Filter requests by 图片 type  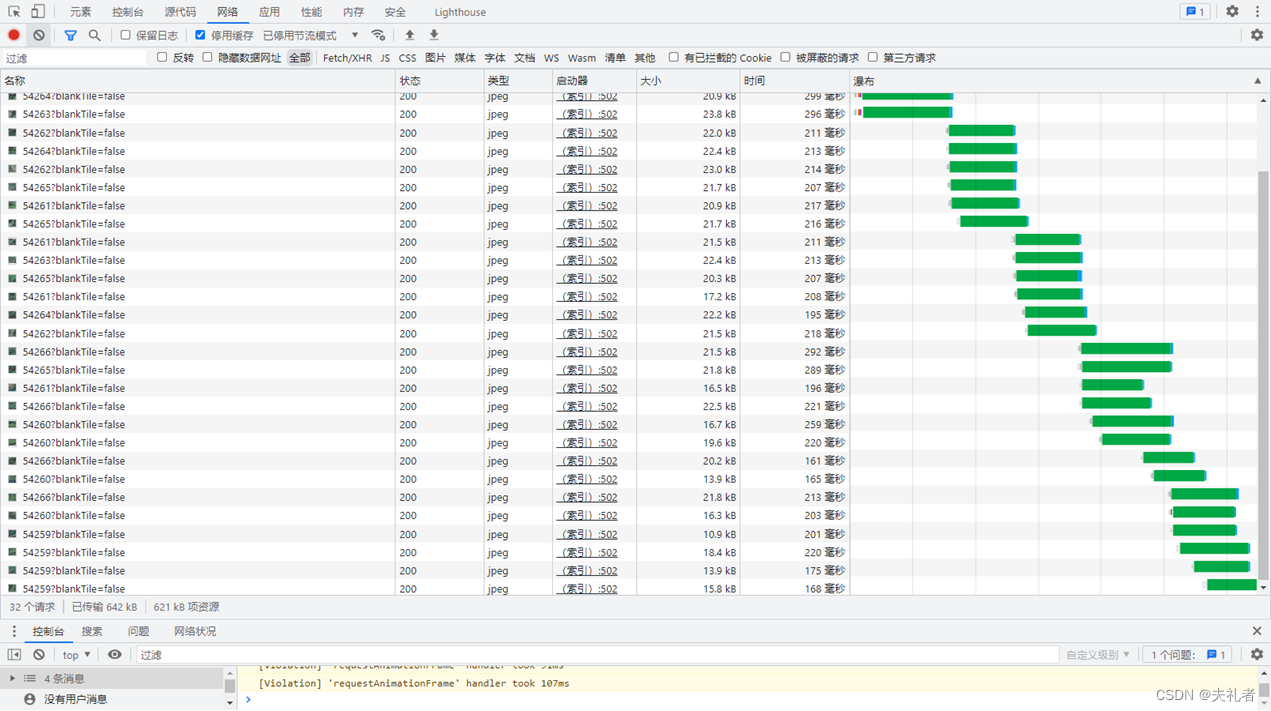point(435,58)
